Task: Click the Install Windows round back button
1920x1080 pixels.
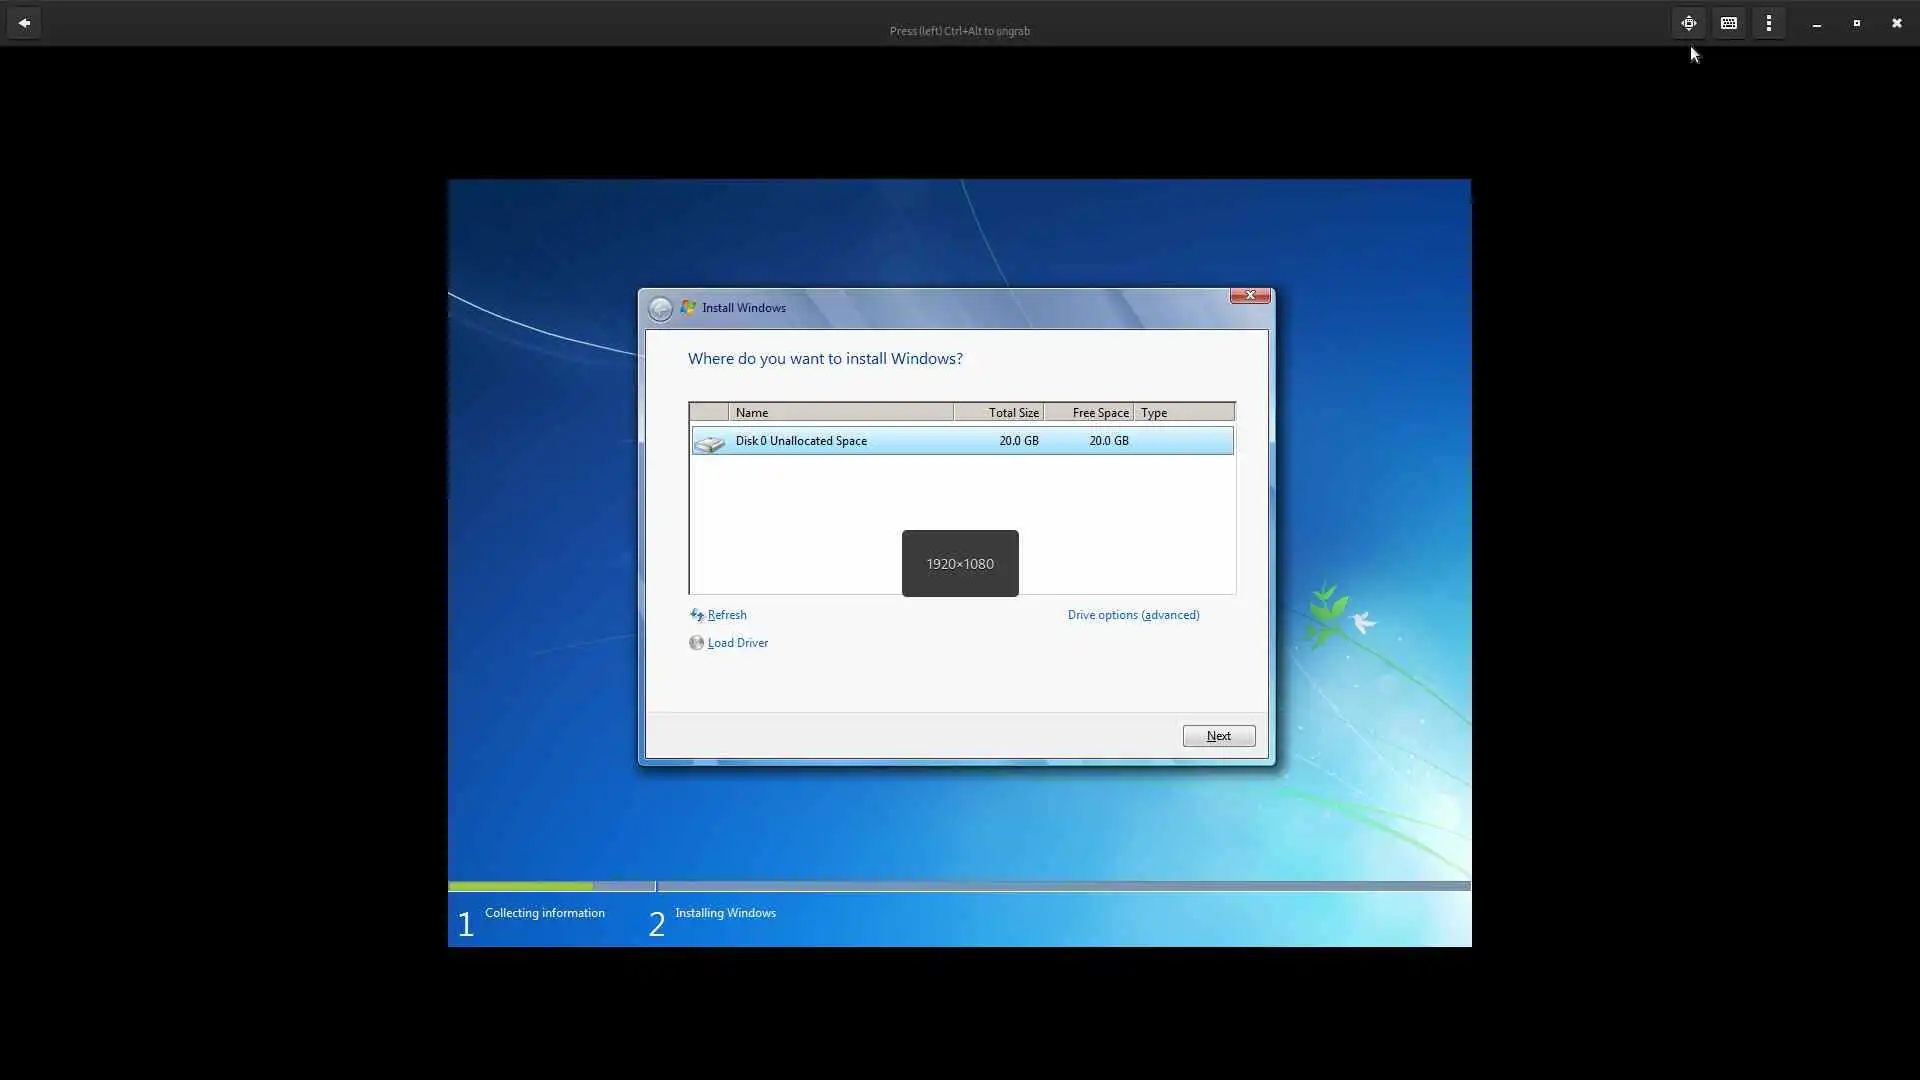Action: coord(660,309)
